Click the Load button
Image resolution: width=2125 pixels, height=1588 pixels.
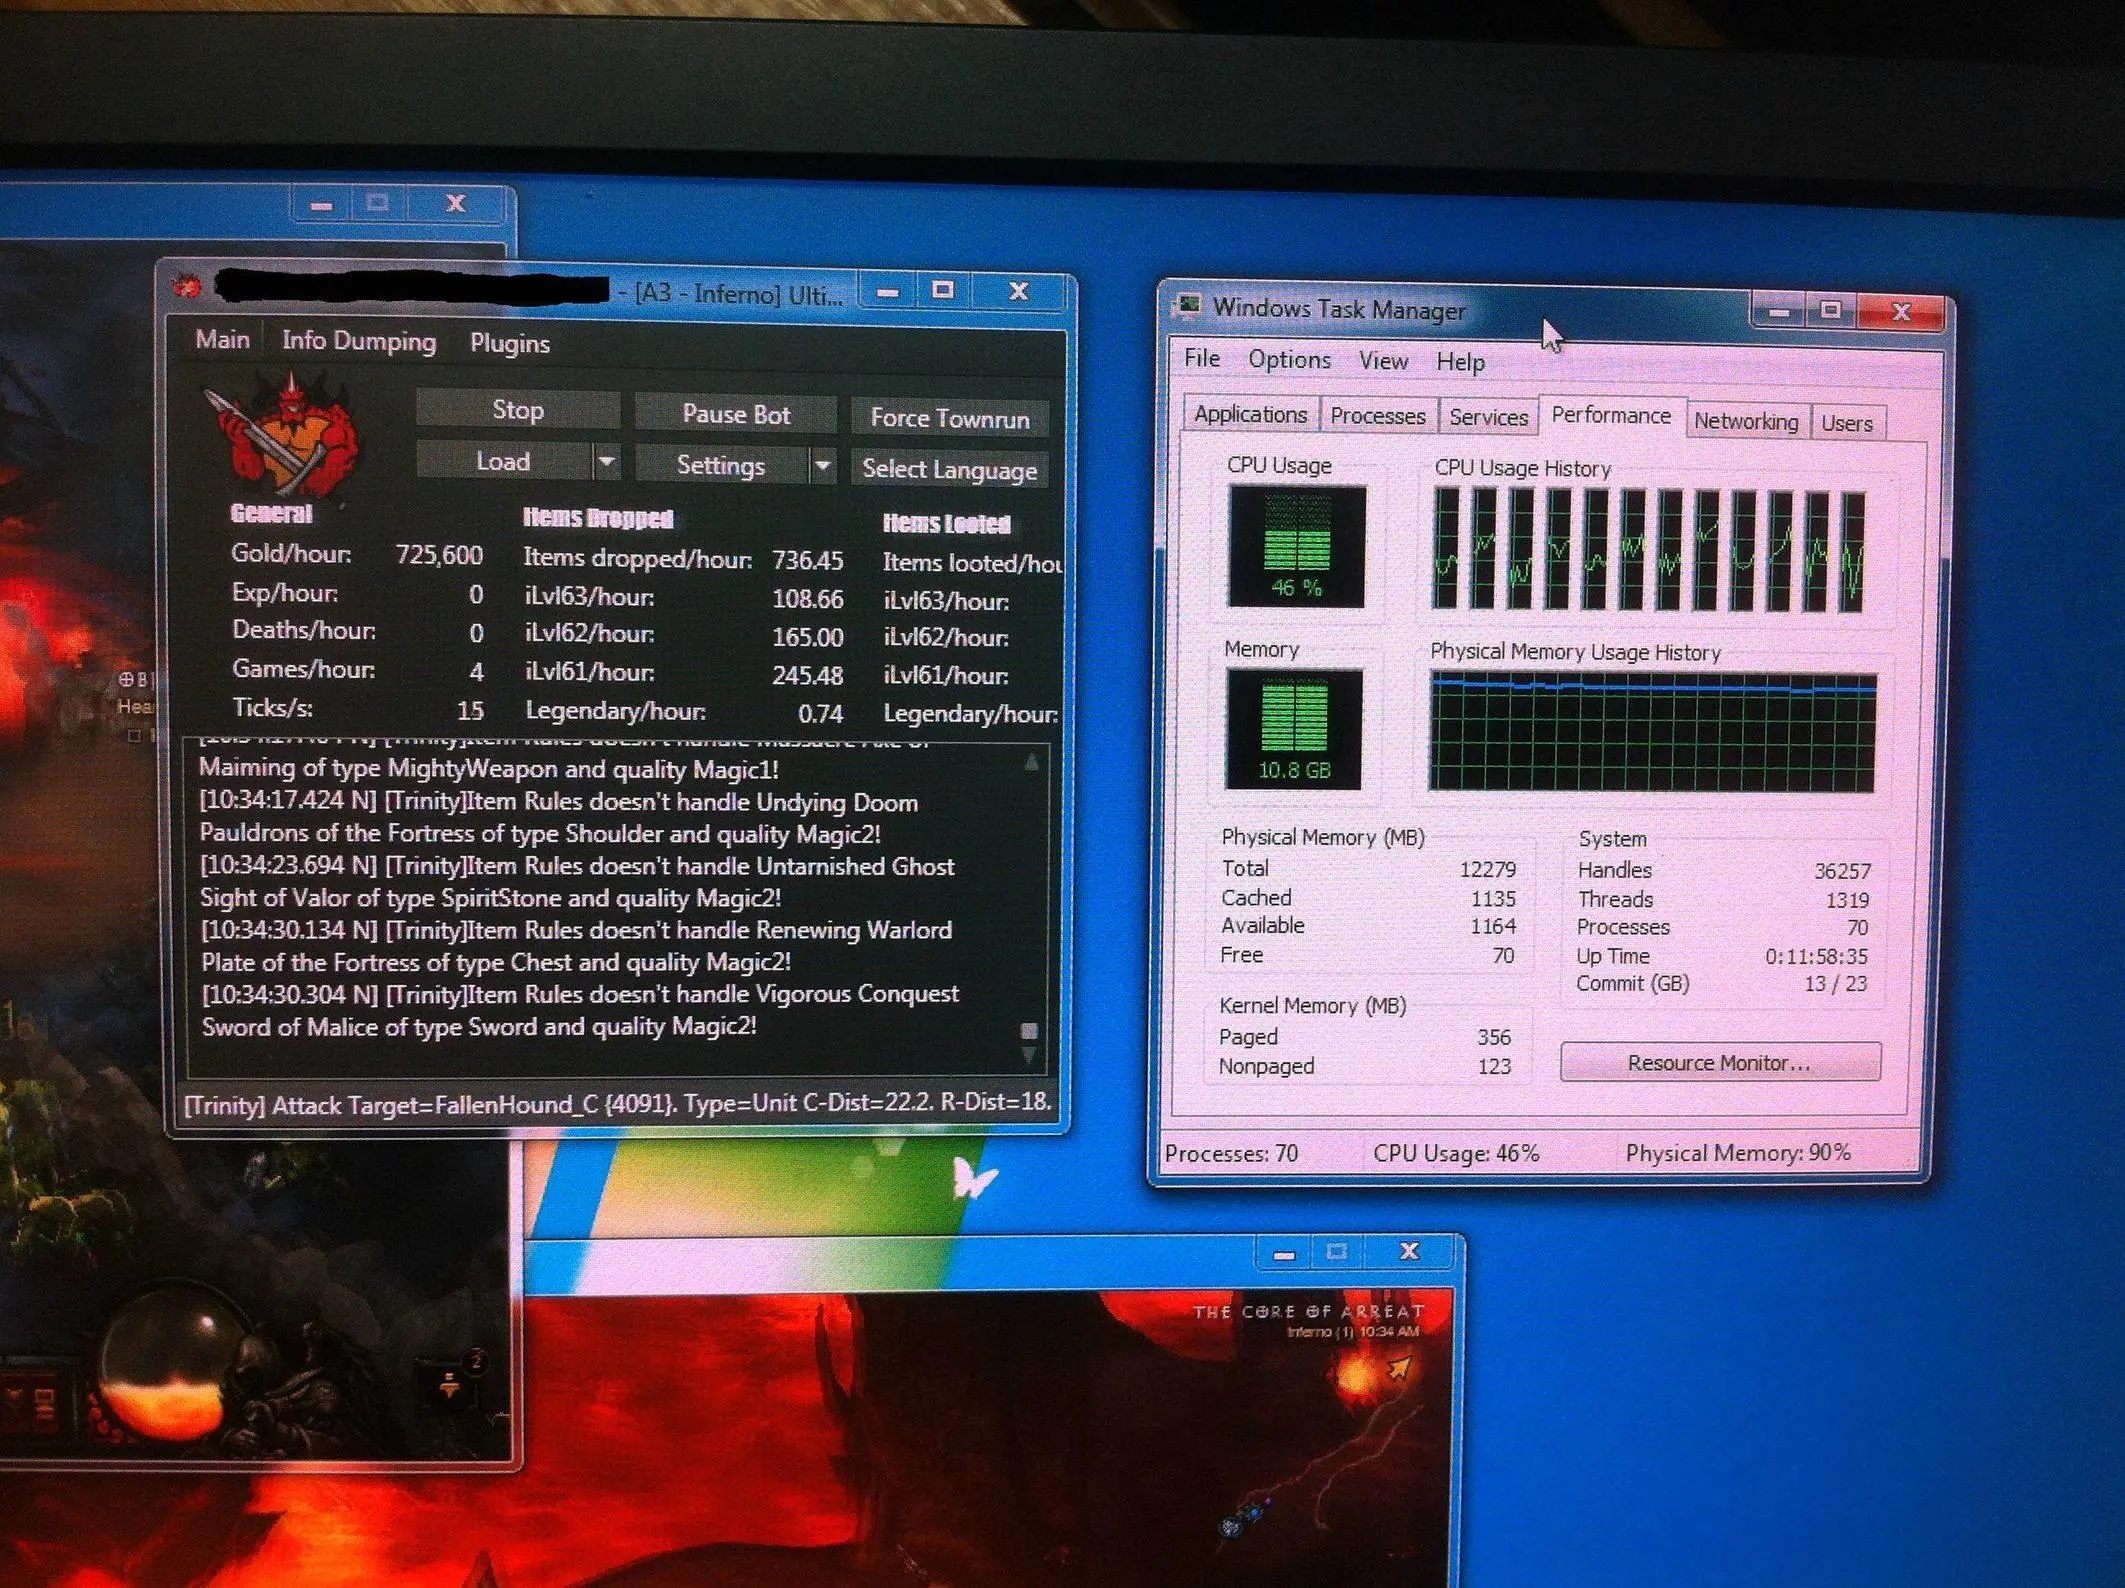(x=503, y=461)
